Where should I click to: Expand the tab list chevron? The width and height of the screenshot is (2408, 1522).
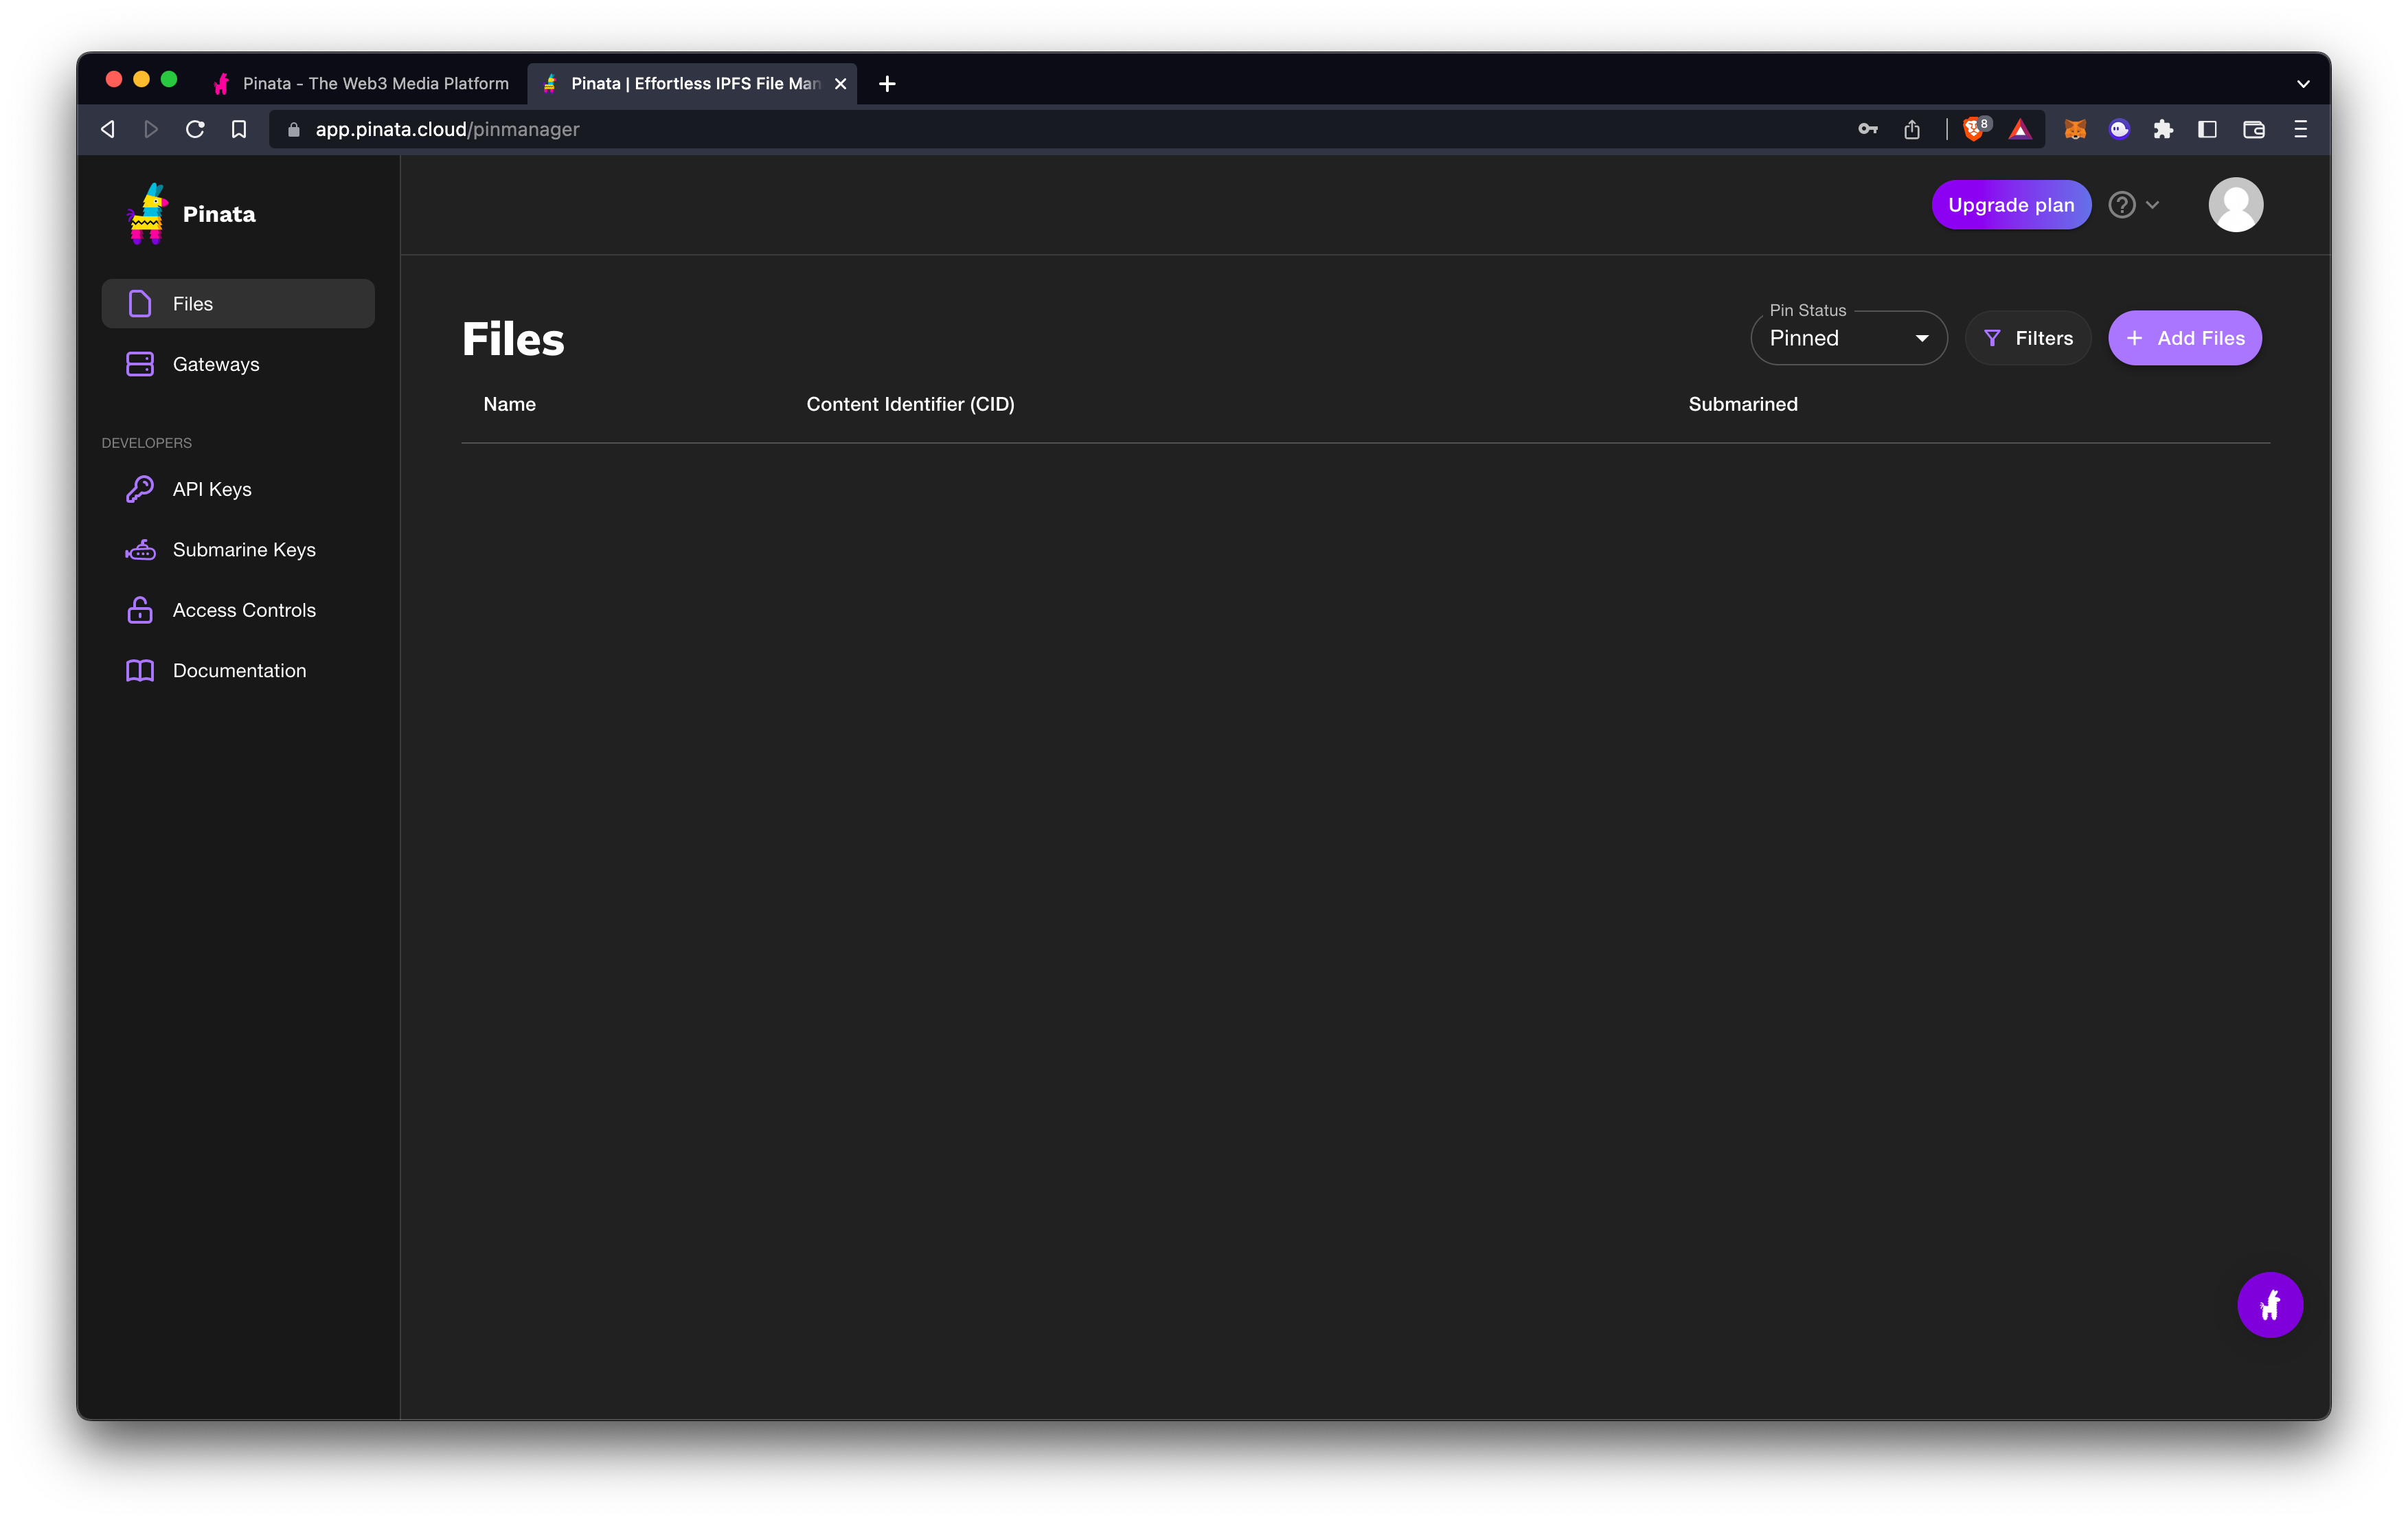pyautogui.click(x=2302, y=84)
